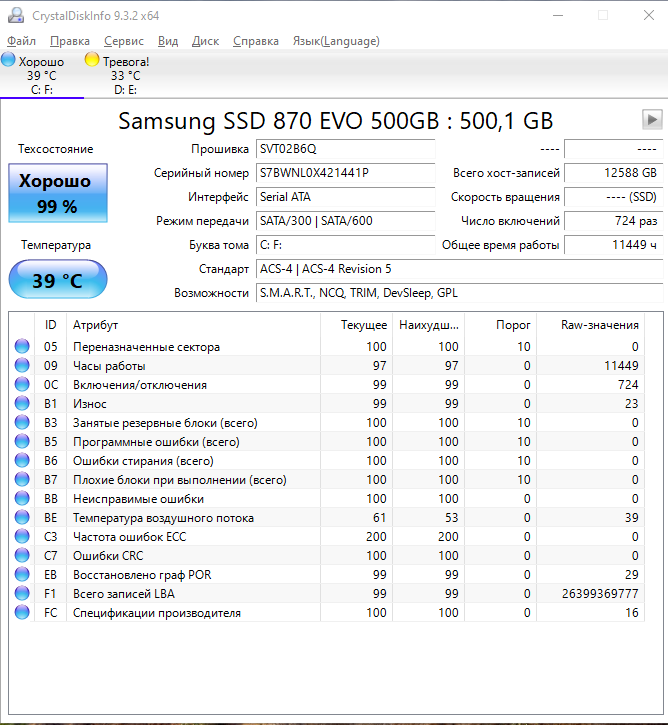The width and height of the screenshot is (668, 725).
Task: Click the Атрибут column header
Action: click(x=193, y=325)
